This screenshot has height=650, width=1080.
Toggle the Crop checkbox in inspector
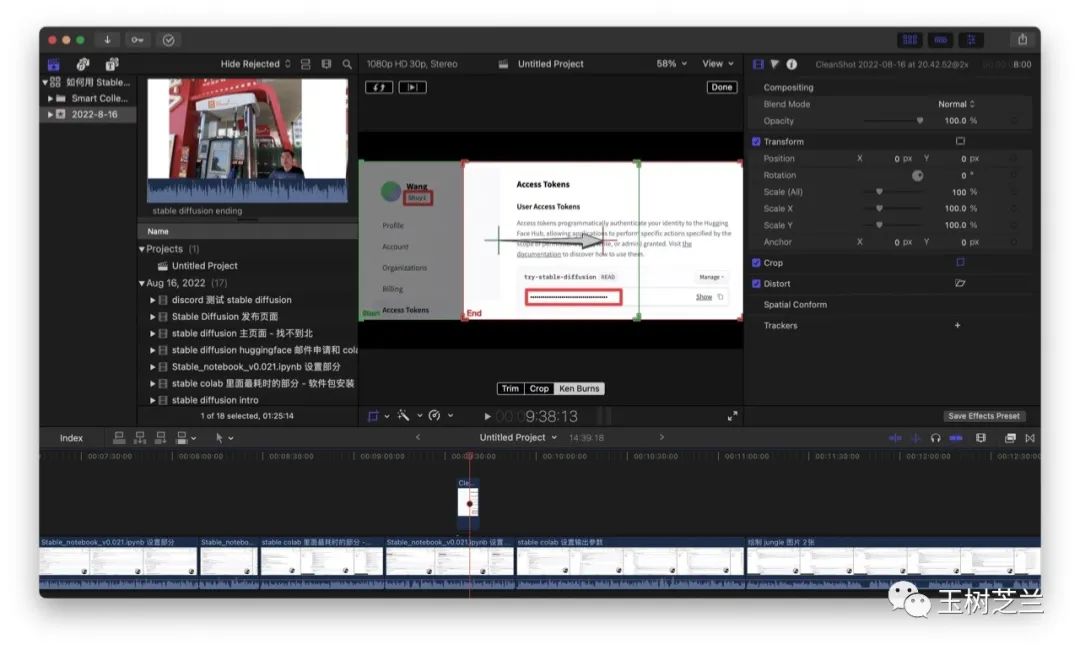pyautogui.click(x=756, y=263)
